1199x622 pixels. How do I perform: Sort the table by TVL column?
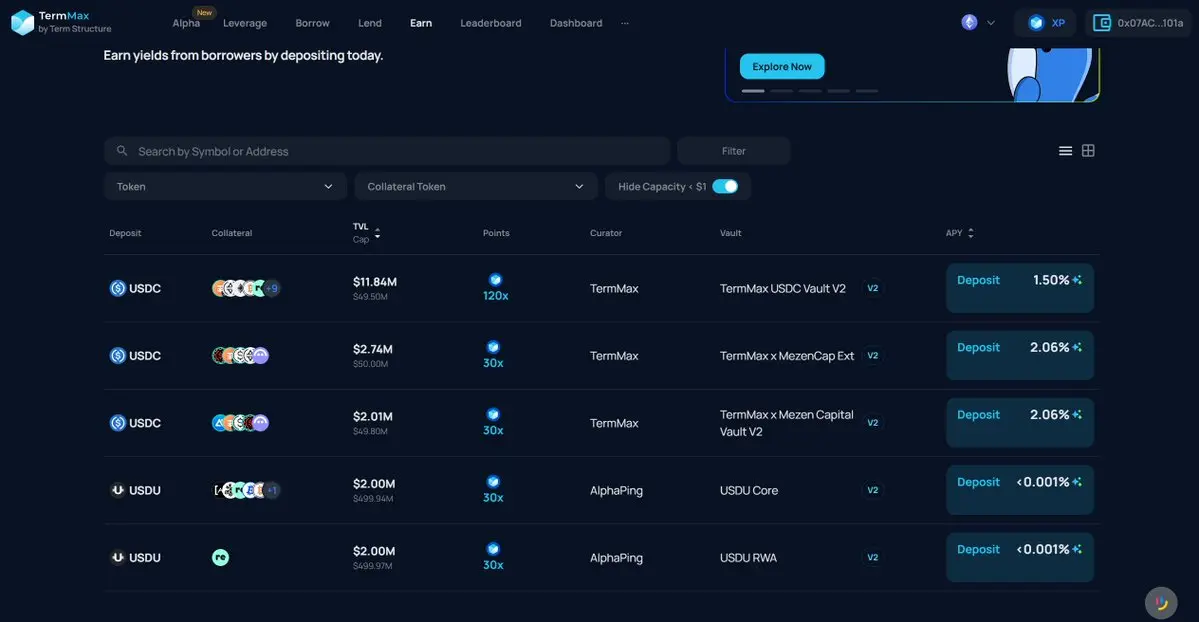(377, 233)
